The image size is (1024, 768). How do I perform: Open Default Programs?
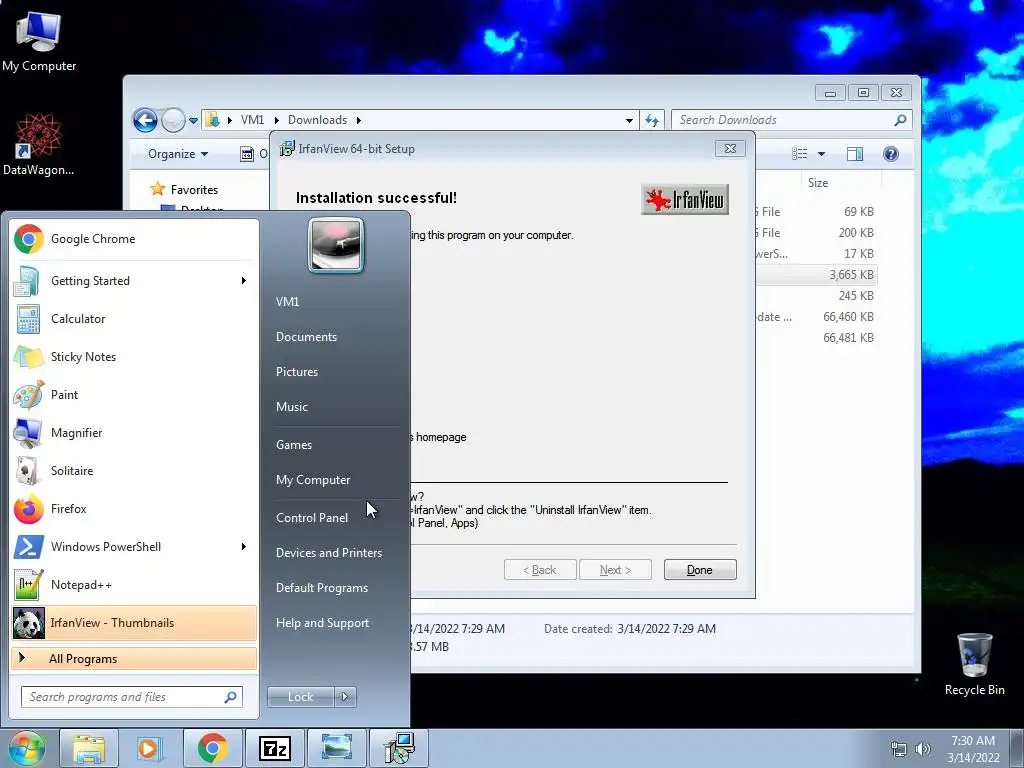tap(322, 588)
